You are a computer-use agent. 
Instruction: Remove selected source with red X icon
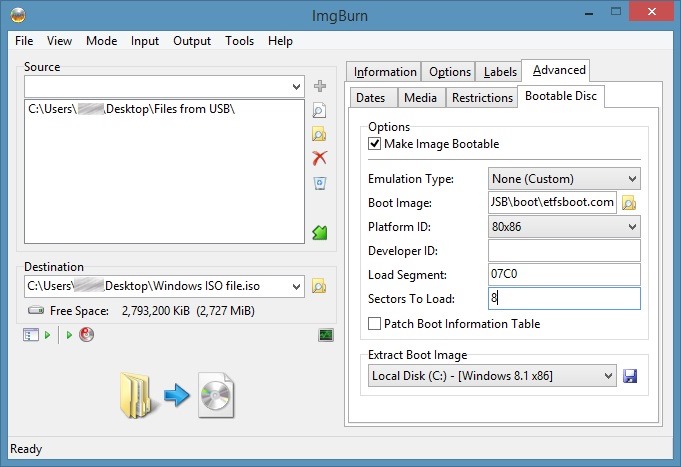[320, 158]
